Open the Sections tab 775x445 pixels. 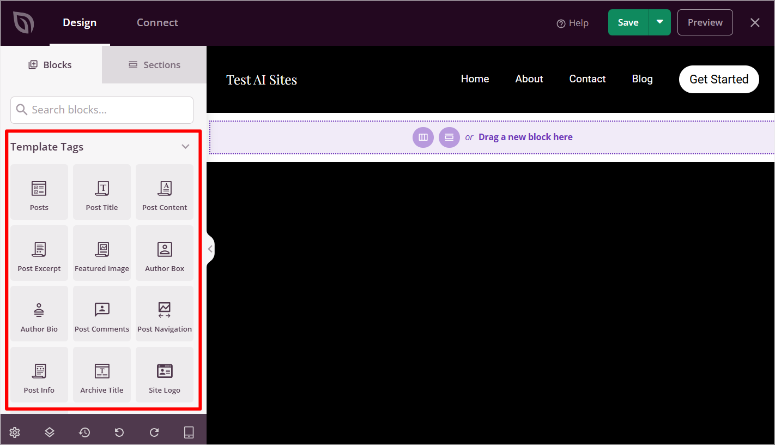coord(154,65)
